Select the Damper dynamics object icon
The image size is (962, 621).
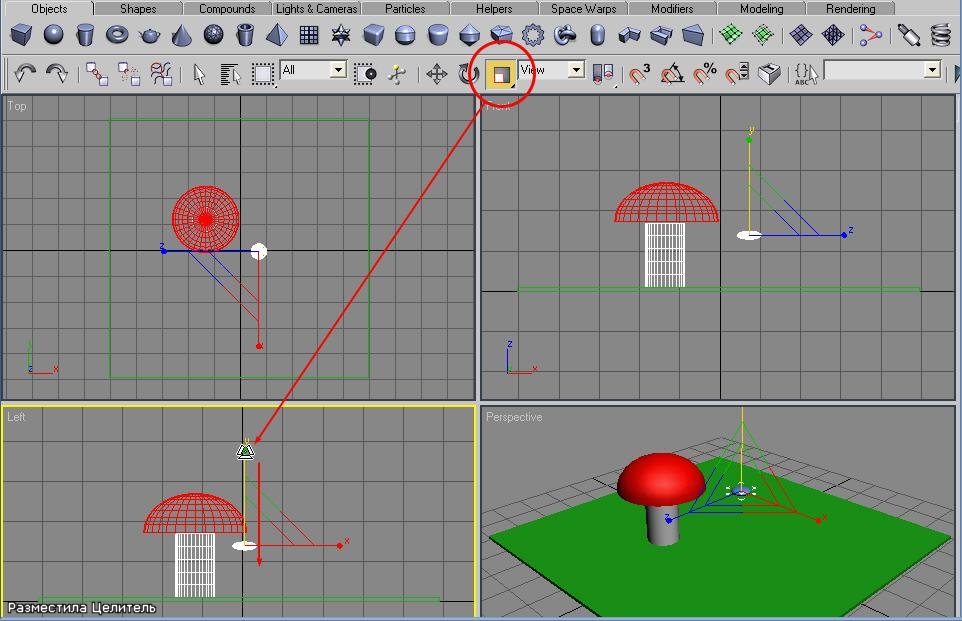coord(908,35)
